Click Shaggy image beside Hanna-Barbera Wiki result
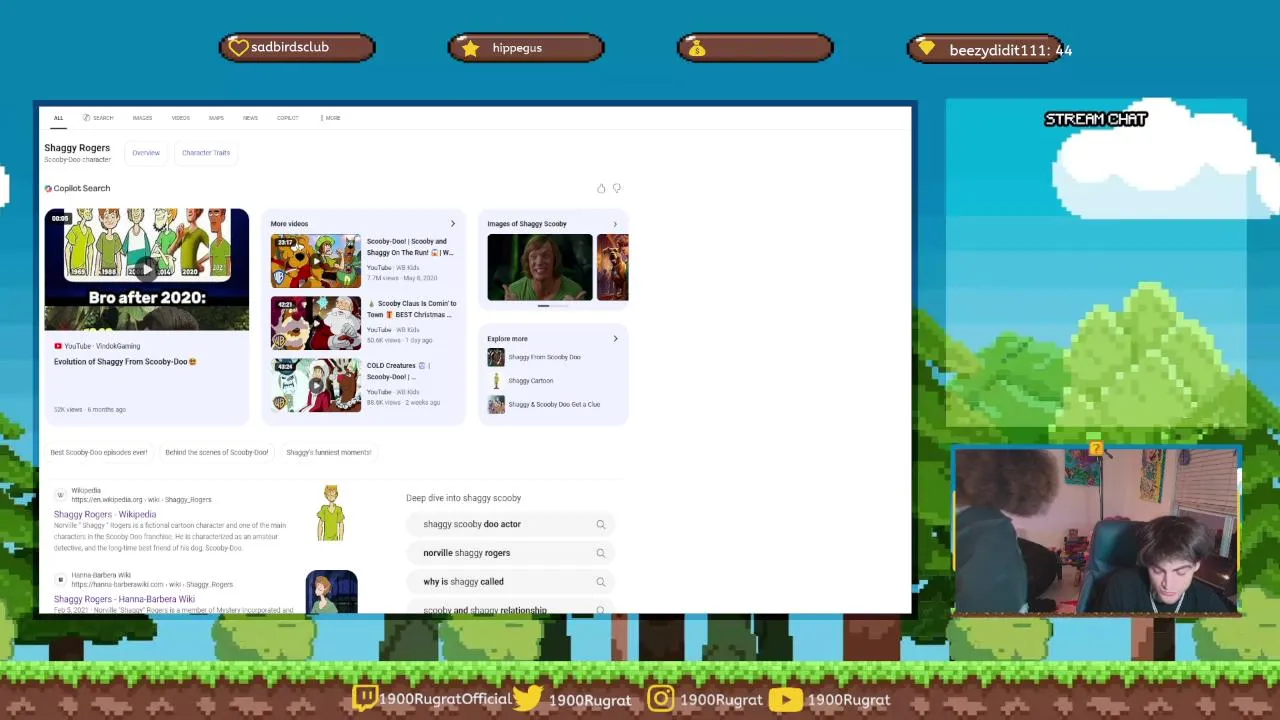This screenshot has height=720, width=1280. [331, 592]
